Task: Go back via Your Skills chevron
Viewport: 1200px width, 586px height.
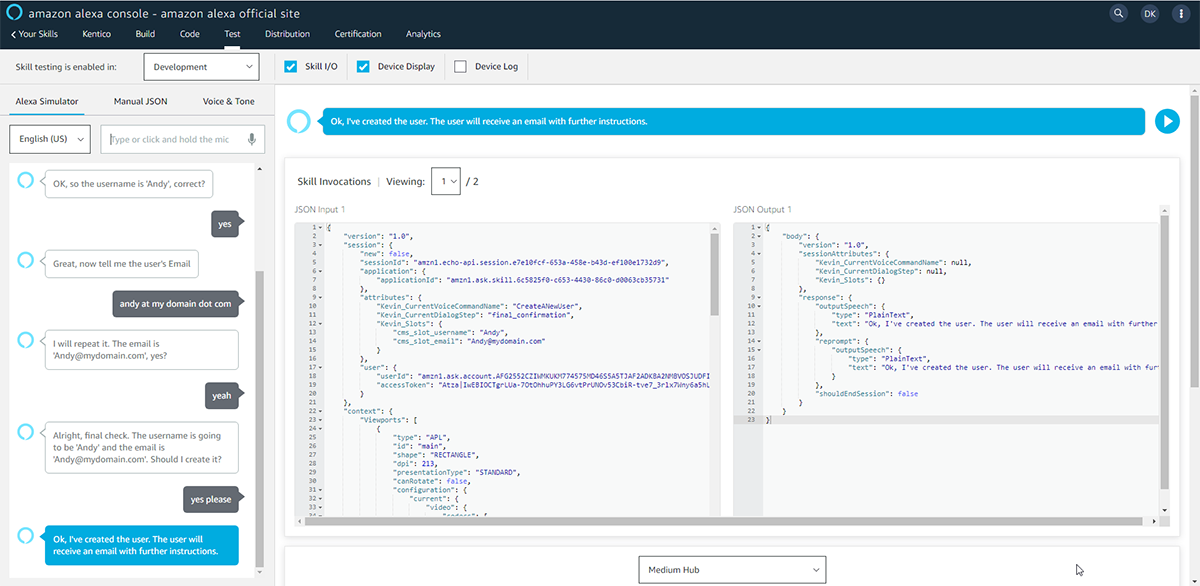Action: tap(34, 34)
